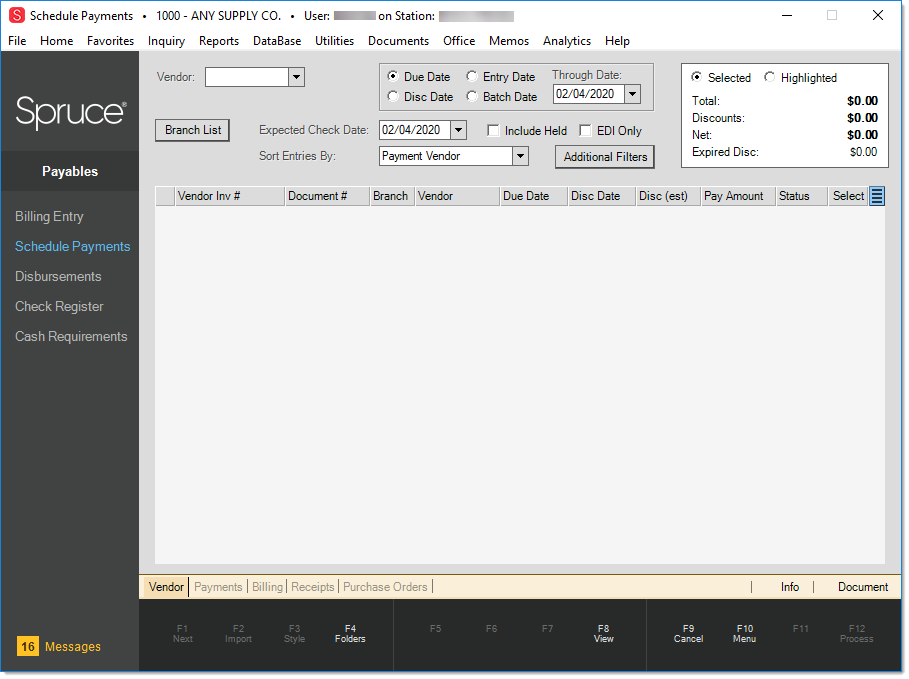Open the DataBase menu
This screenshot has width=909, height=679.
coord(278,41)
